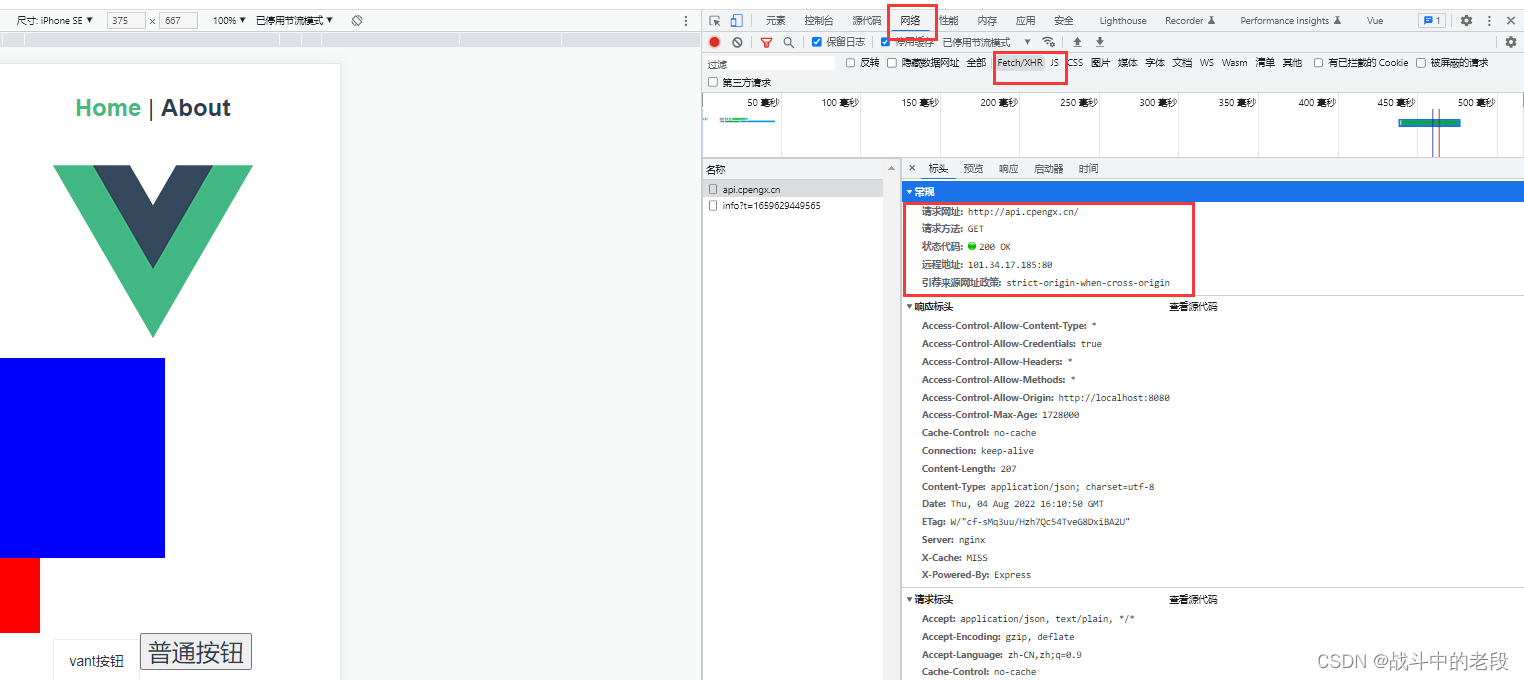Close the request details pane

tap(911, 168)
